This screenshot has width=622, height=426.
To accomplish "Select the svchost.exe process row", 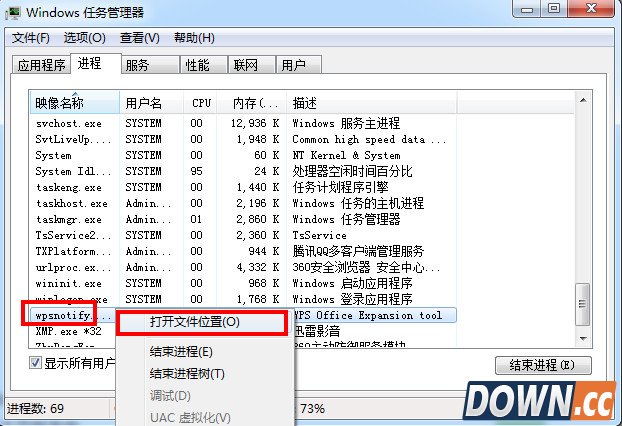I will 243,123.
